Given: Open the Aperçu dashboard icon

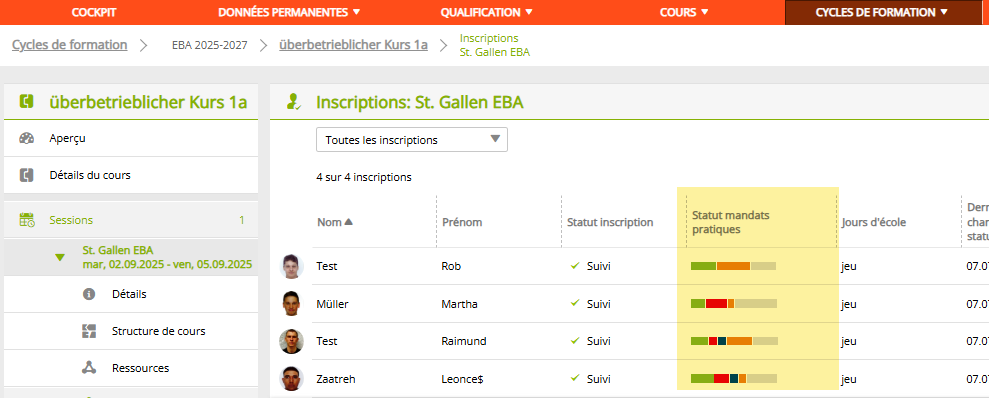Looking at the screenshot, I should [x=26, y=139].
